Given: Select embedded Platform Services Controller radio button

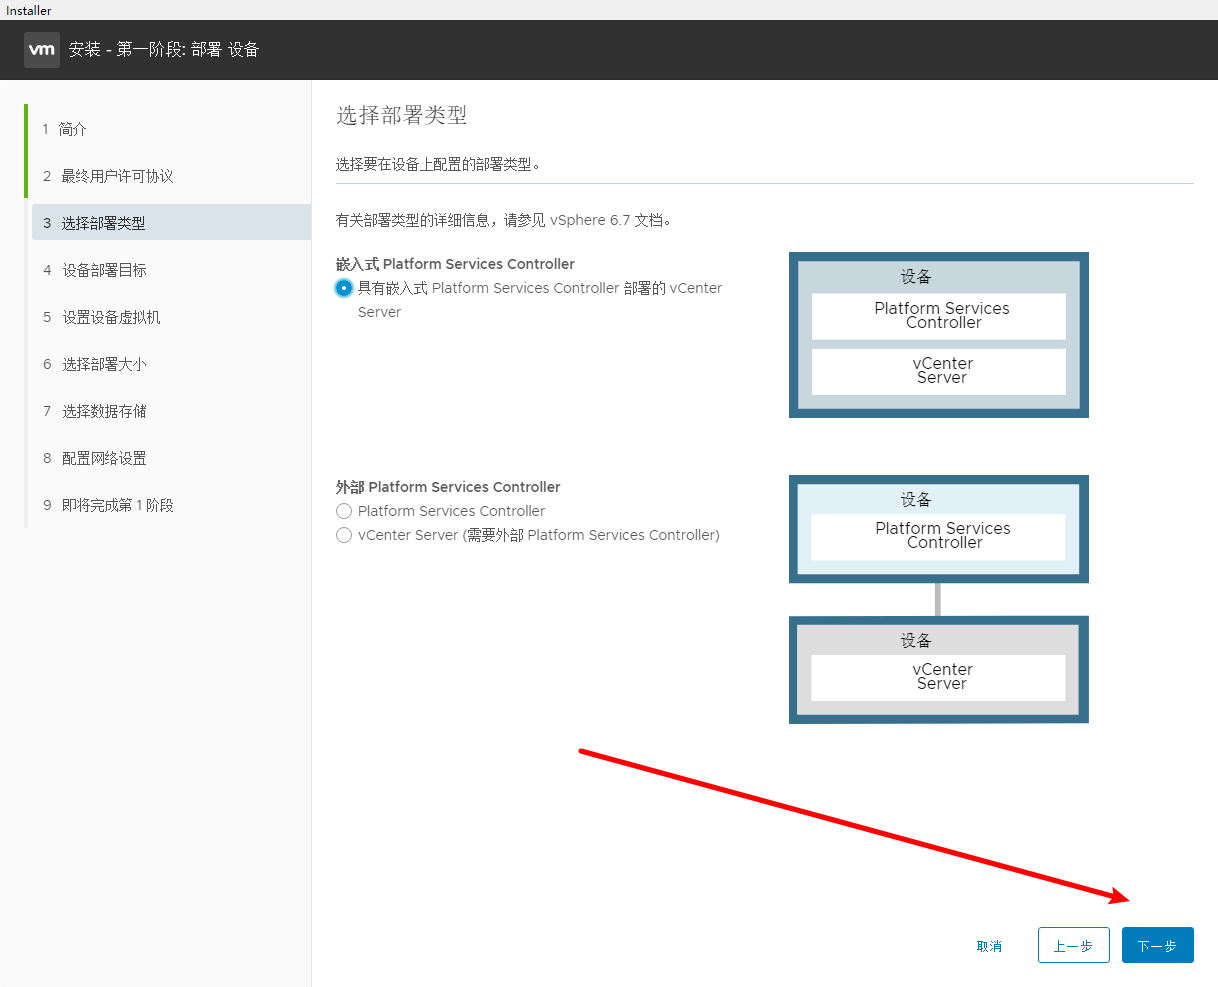Looking at the screenshot, I should point(344,288).
